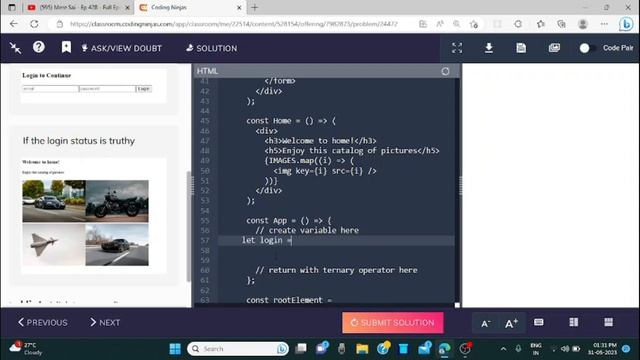Image resolution: width=640 pixels, height=360 pixels.
Task: Open the weather widget on taskbar
Action: click(25, 349)
